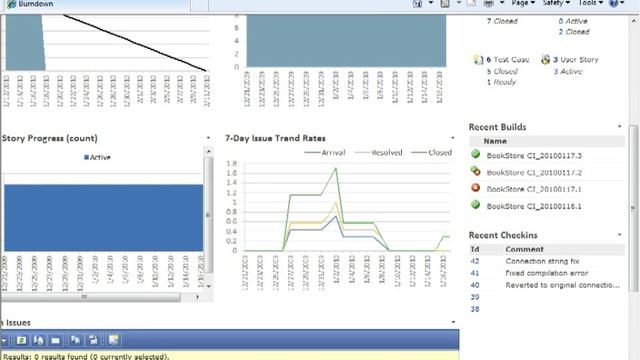Image resolution: width=640 pixels, height=360 pixels.
Task: Click the green spreadsheet icon in Issues toolbar
Action: (22, 340)
